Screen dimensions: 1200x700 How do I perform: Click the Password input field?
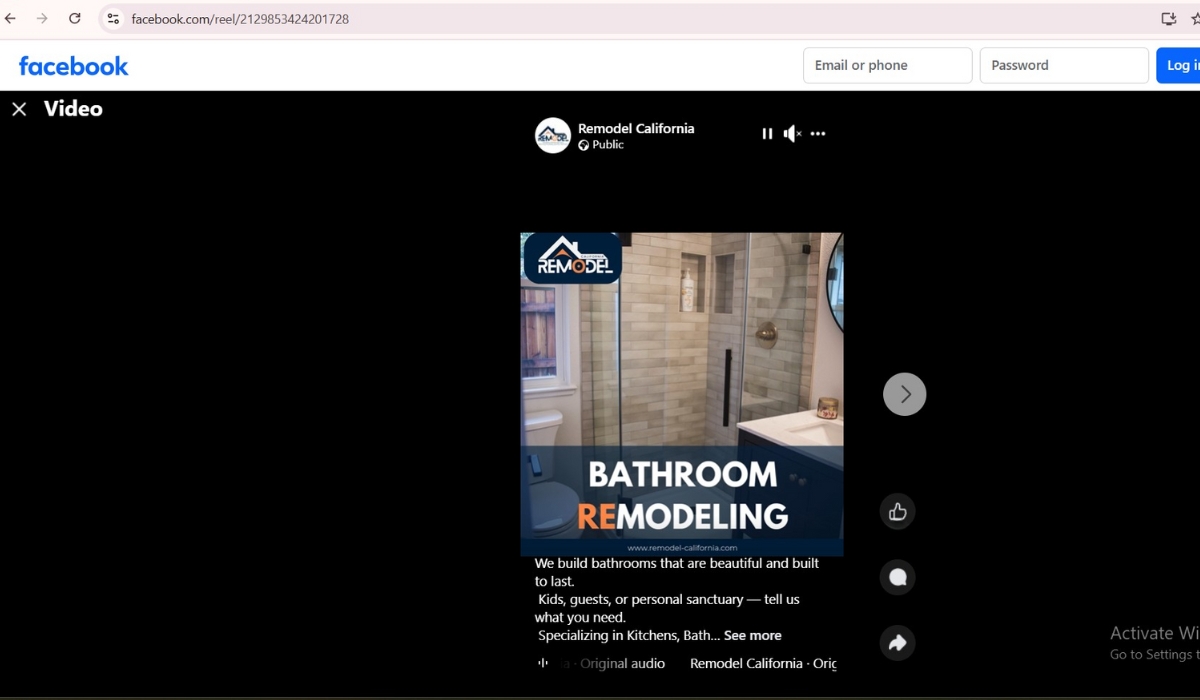coord(1063,65)
